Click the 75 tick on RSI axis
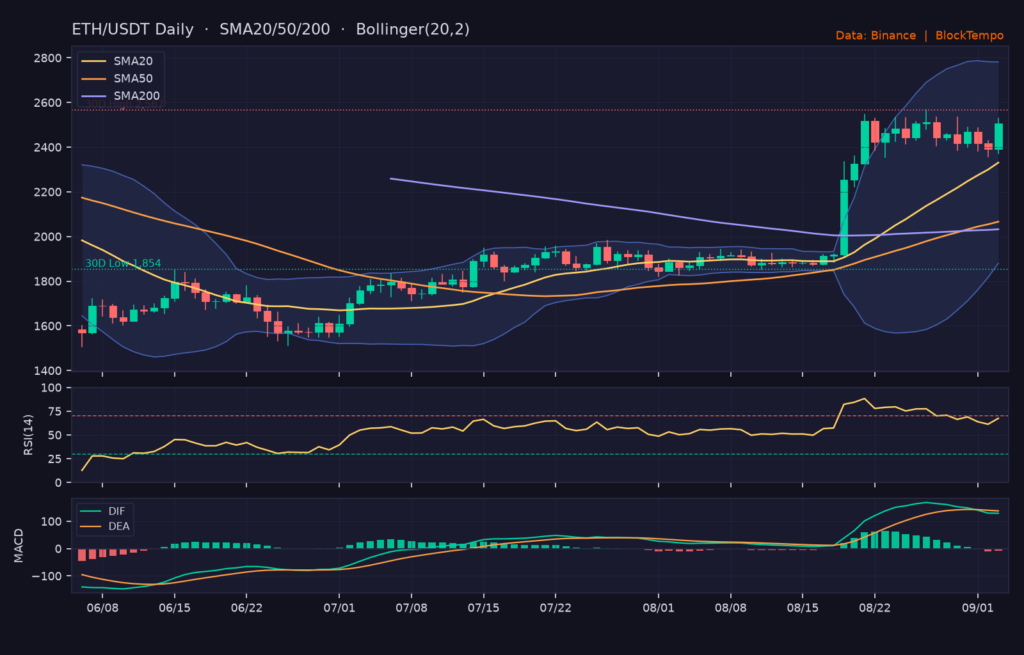 pos(55,411)
